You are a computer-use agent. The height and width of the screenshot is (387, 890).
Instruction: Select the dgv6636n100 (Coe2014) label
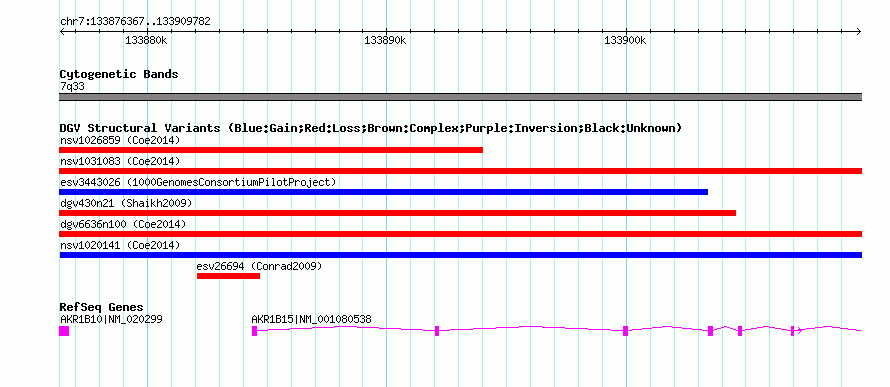point(123,224)
